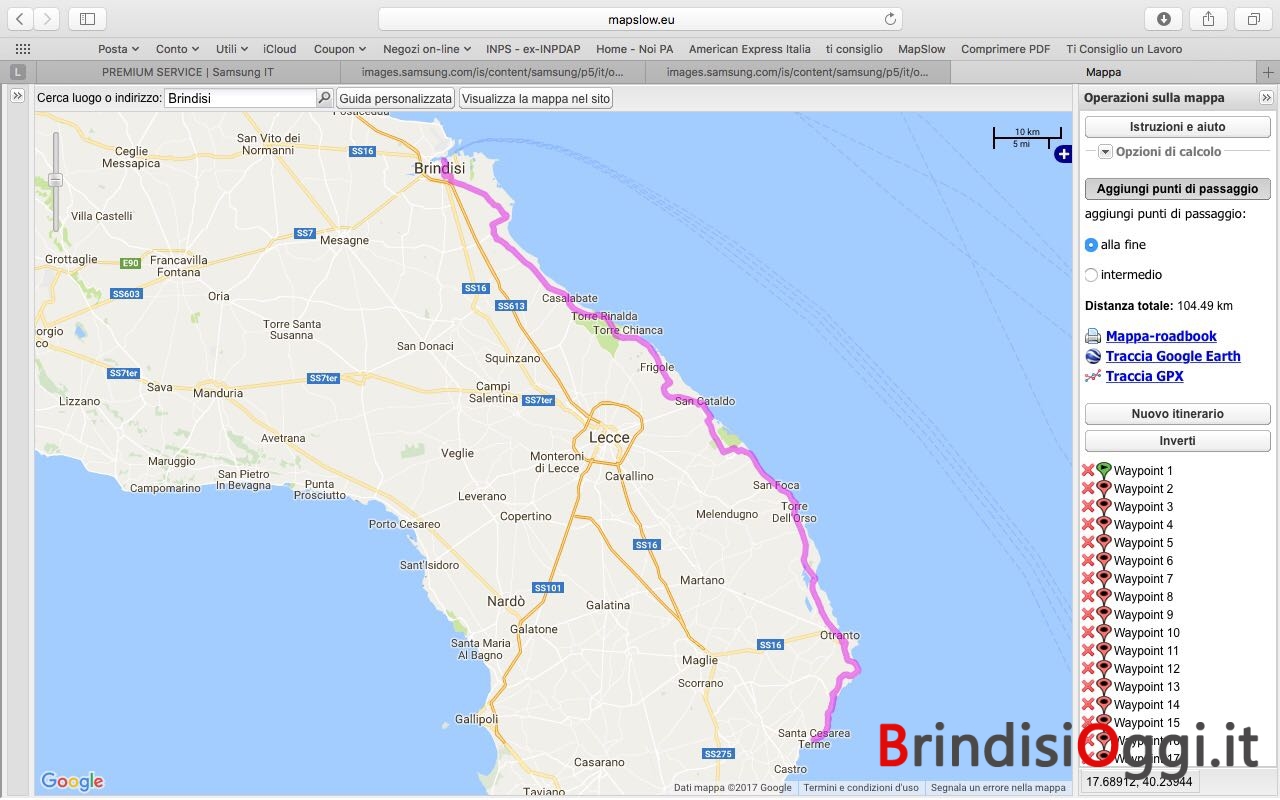Collapse the Operazioni sulla mappa panel
The width and height of the screenshot is (1280, 800).
tap(1266, 97)
